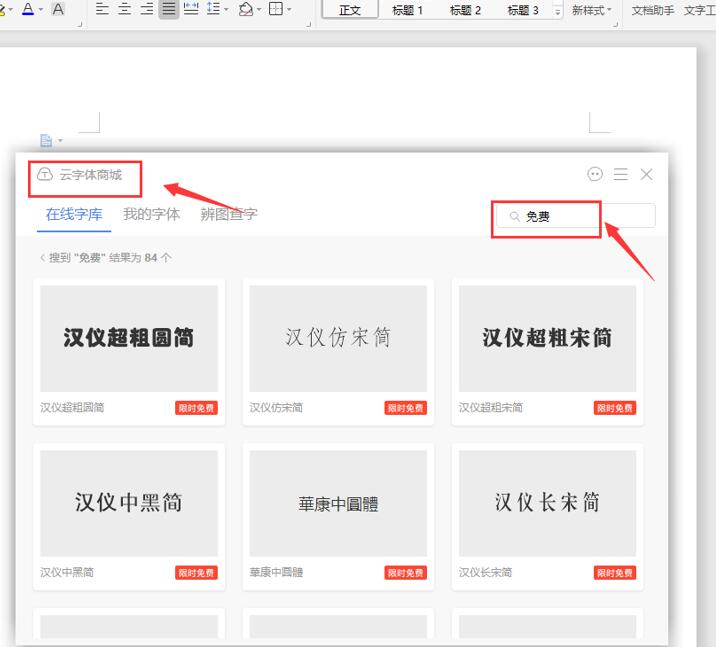Viewport: 716px width, 647px height.
Task: Click 限时免费 badge for 汉仪中黑简
Action: [196, 573]
